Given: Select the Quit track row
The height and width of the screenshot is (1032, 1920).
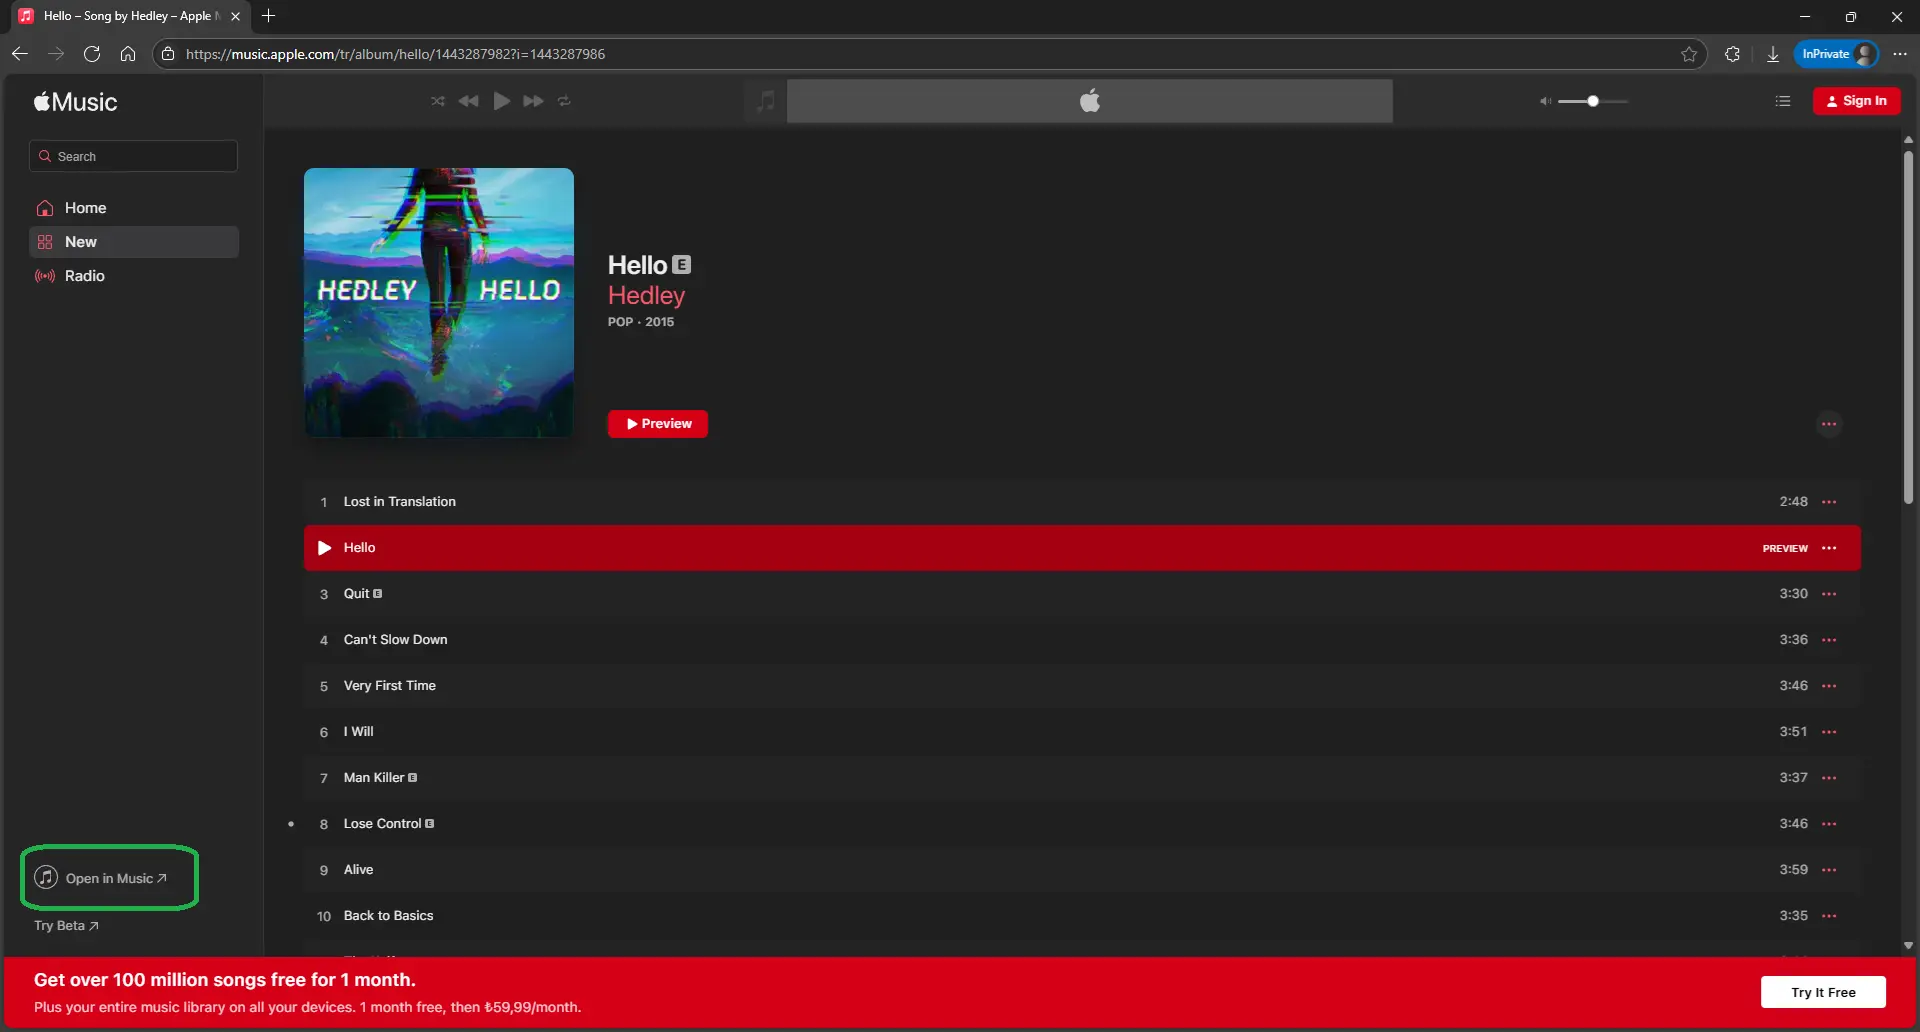Looking at the screenshot, I should coord(1082,594).
